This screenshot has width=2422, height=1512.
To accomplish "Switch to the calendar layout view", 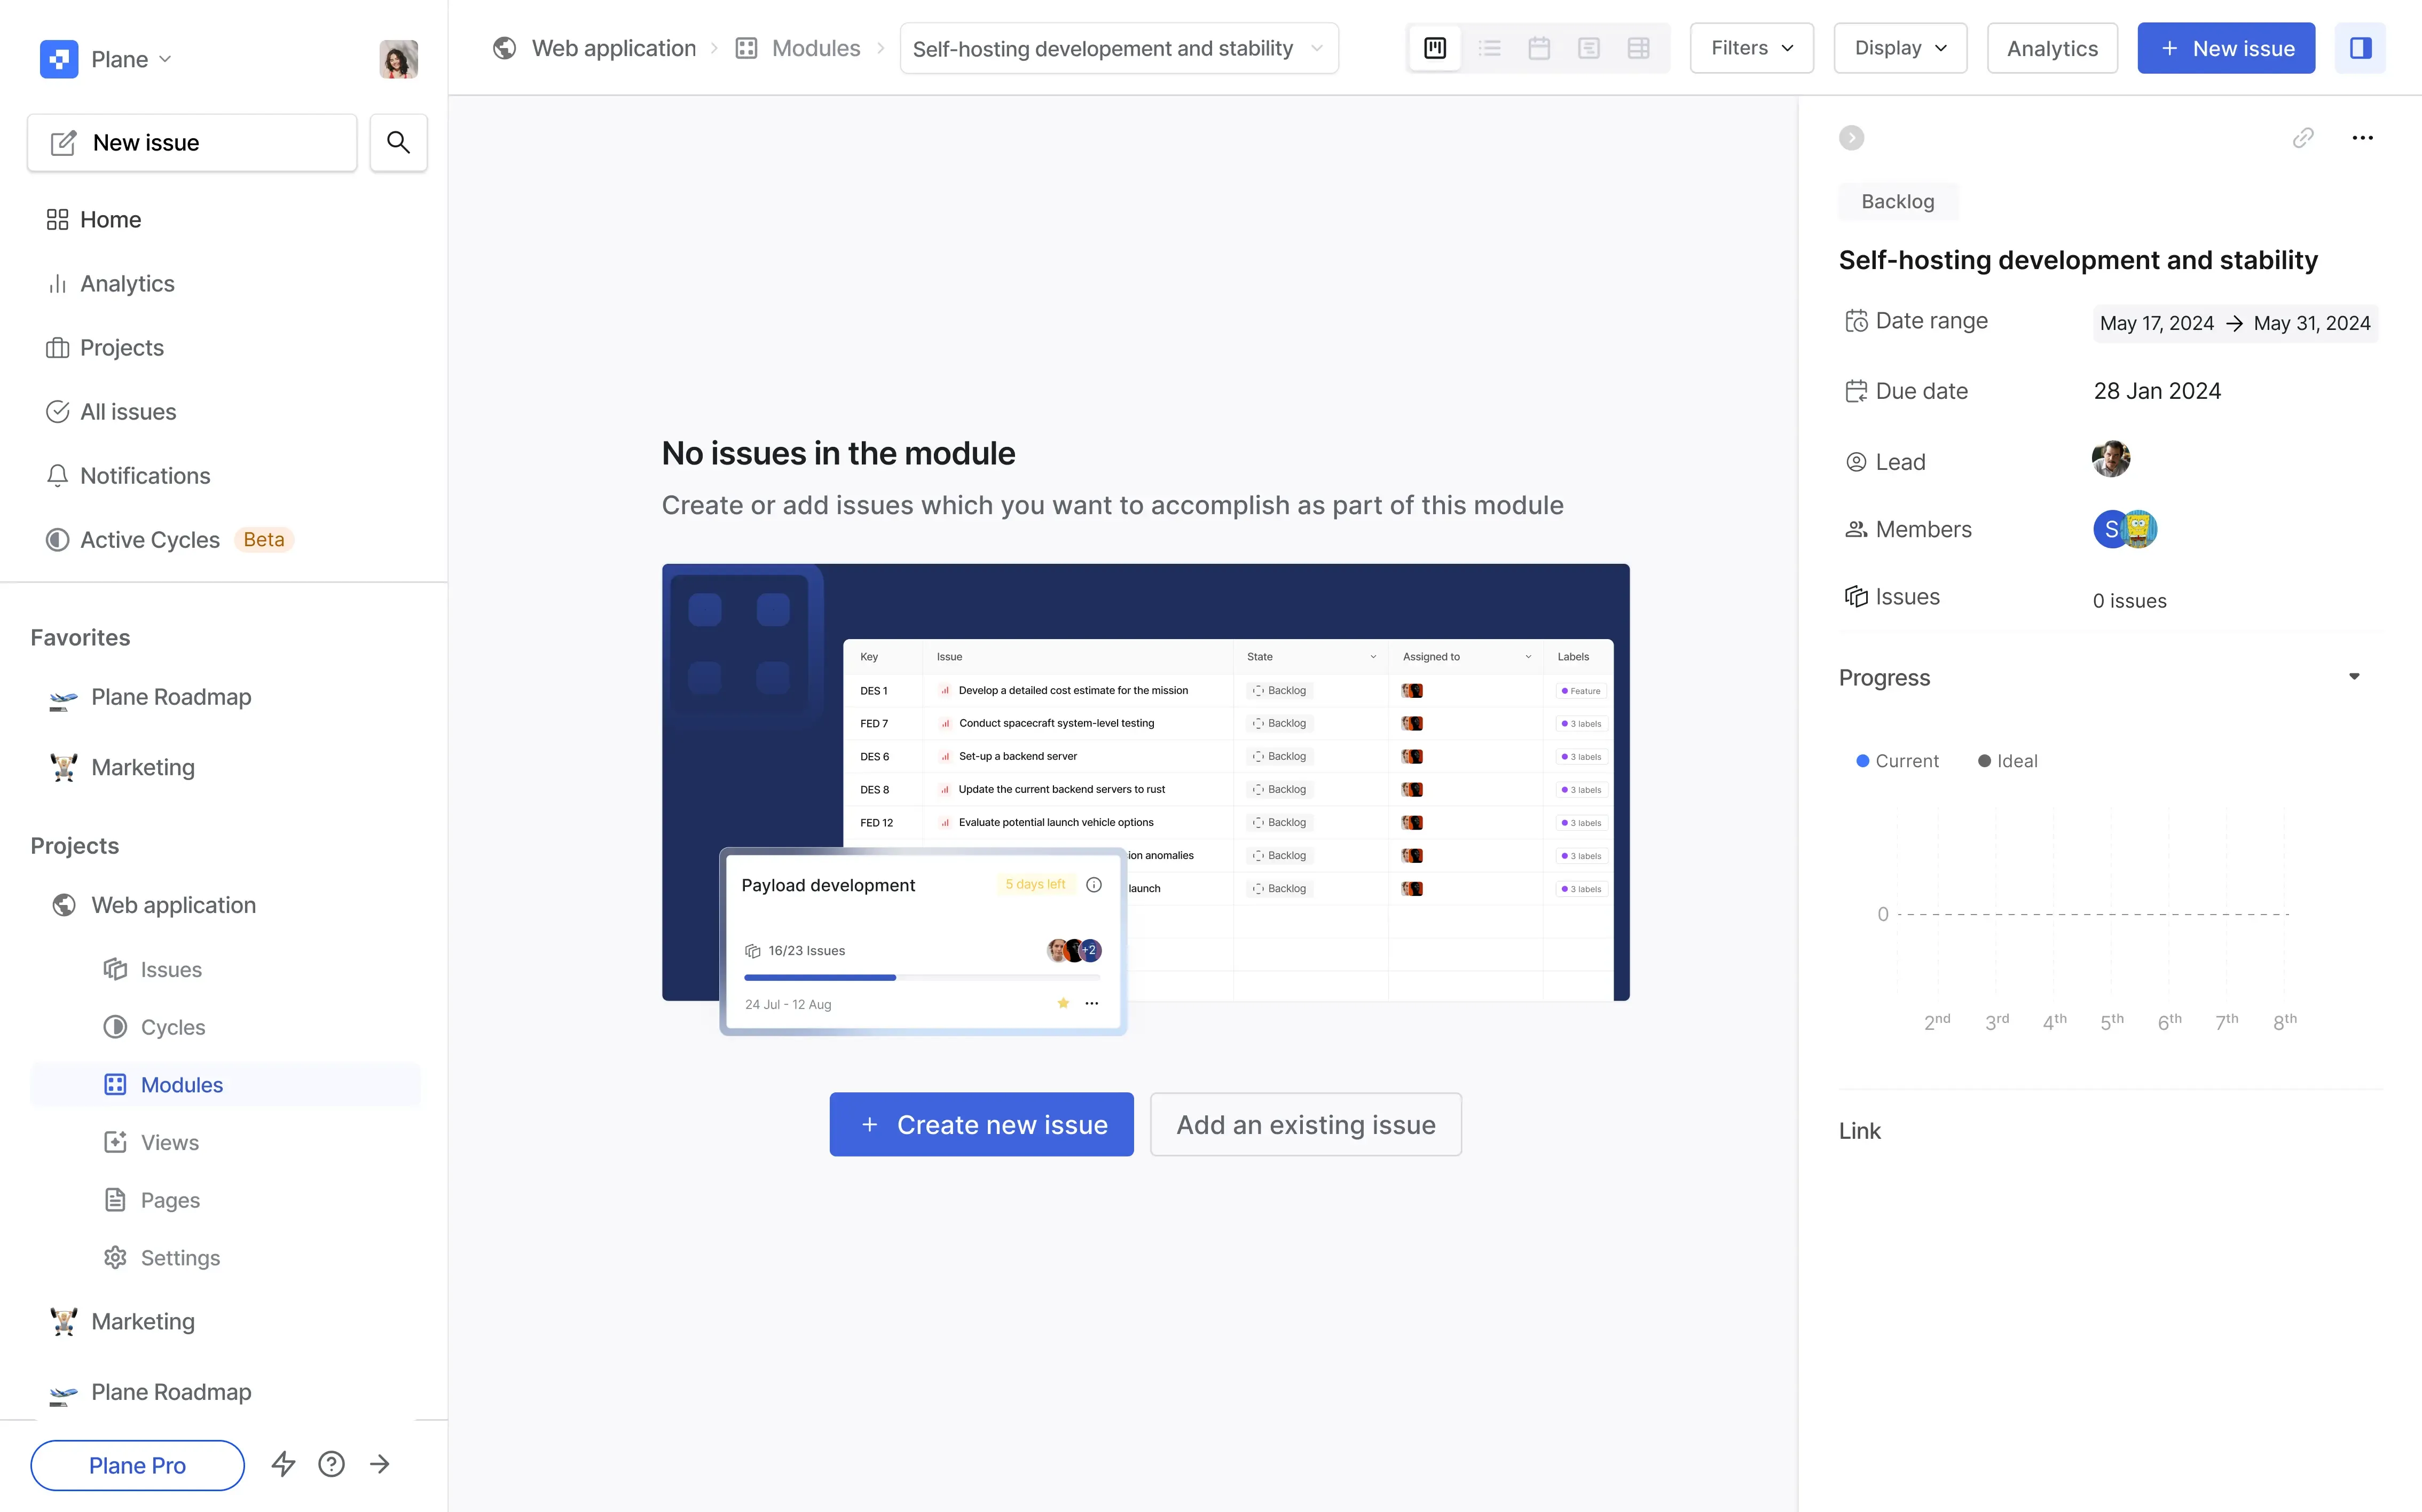I will [1539, 48].
